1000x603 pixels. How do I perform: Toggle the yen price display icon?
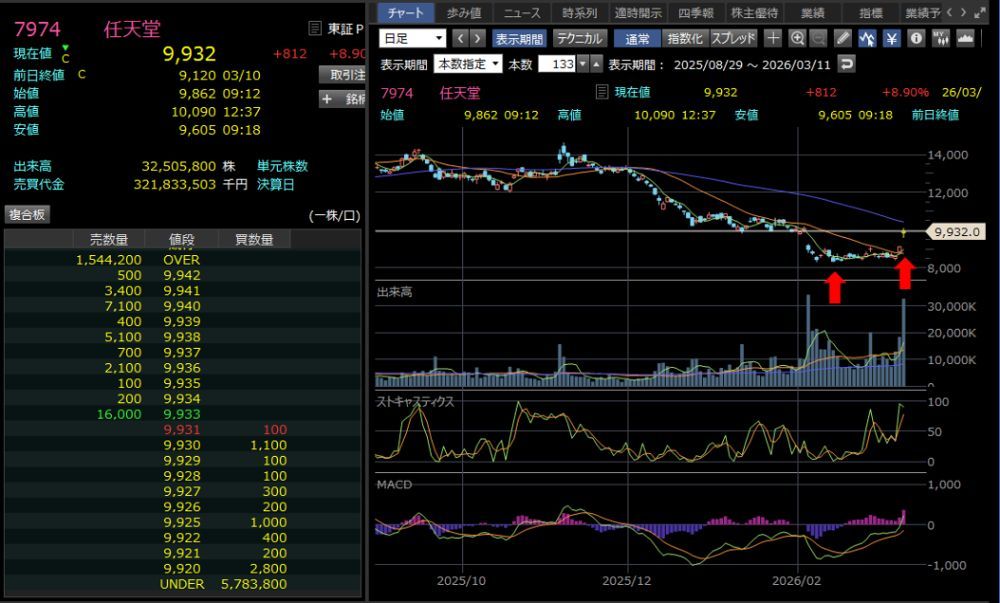point(892,38)
